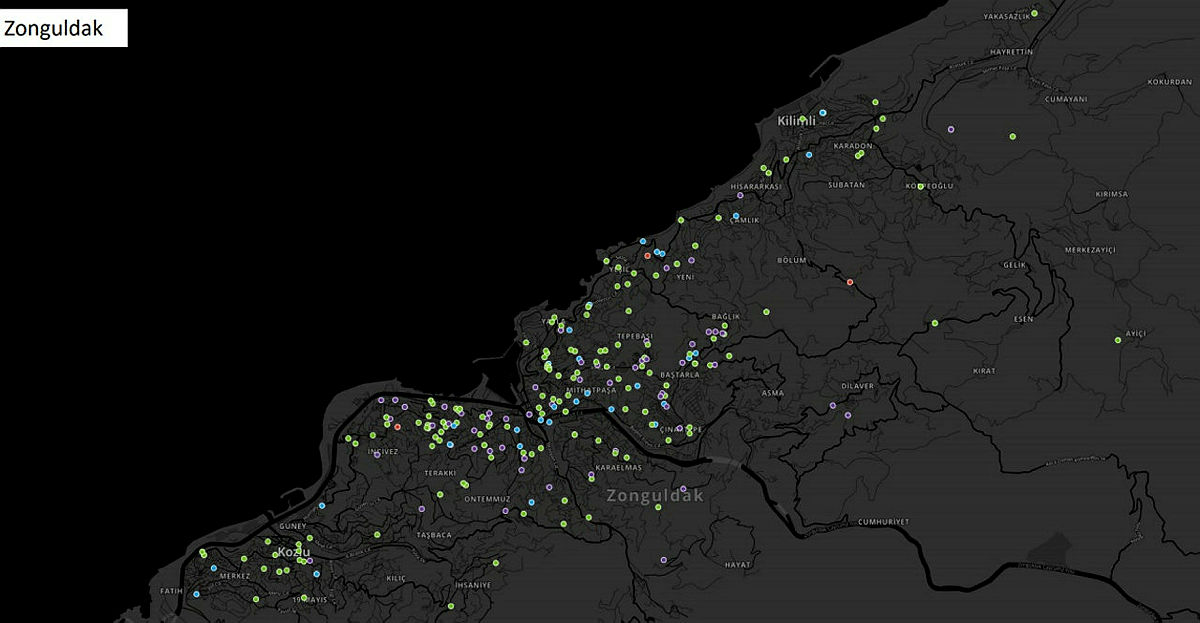Click the Zonguldak title box in the corner
The image size is (1200, 623).
(65, 29)
